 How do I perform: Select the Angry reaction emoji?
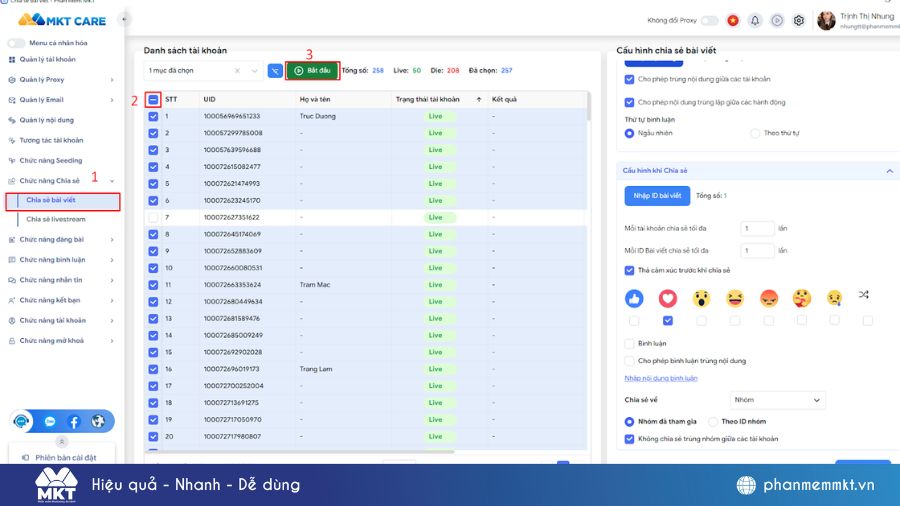click(769, 298)
